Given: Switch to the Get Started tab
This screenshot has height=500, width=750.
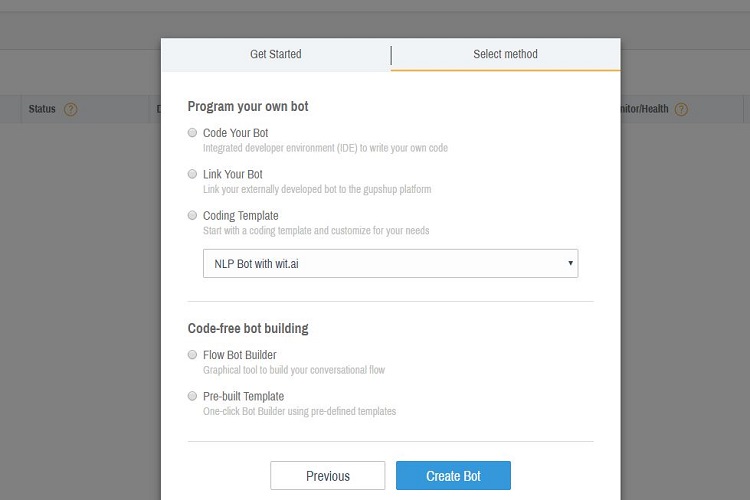Looking at the screenshot, I should [x=276, y=54].
